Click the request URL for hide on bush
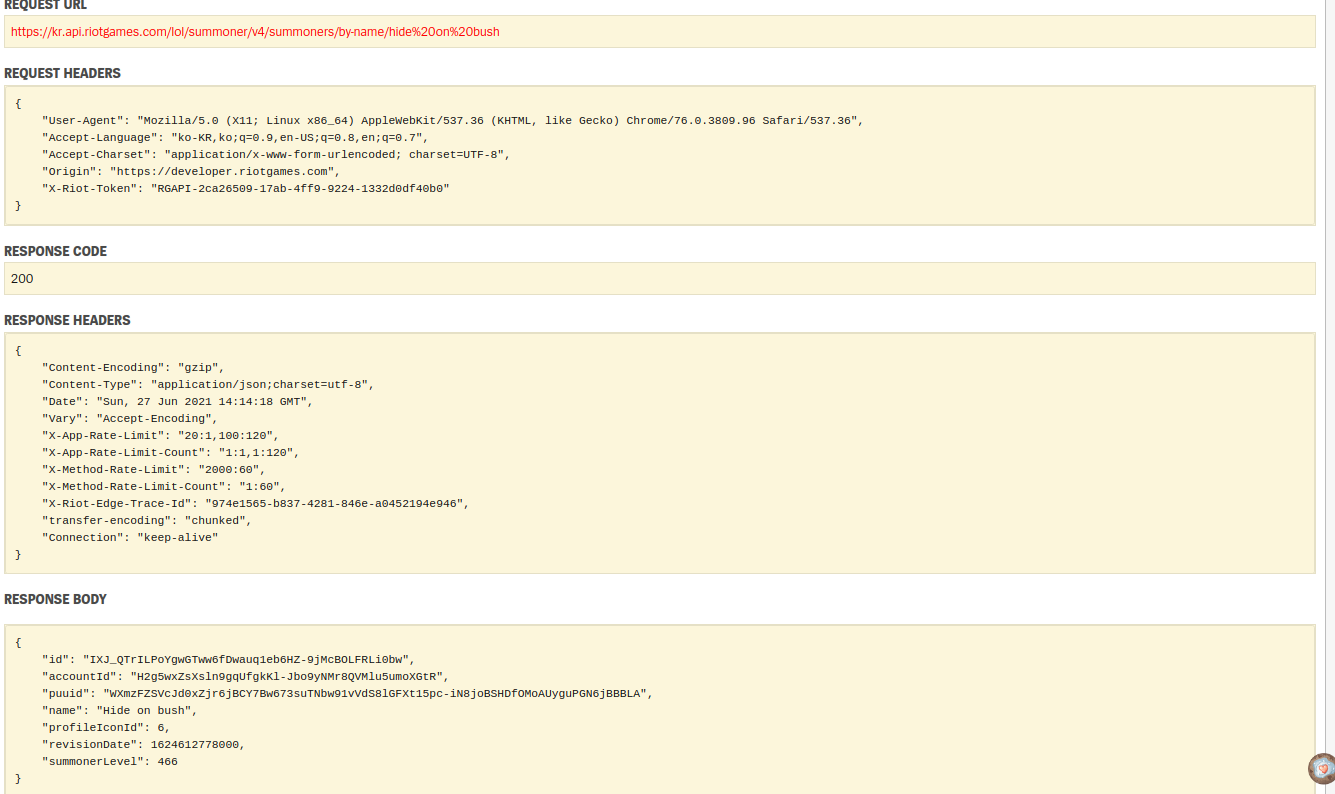 pyautogui.click(x=255, y=31)
